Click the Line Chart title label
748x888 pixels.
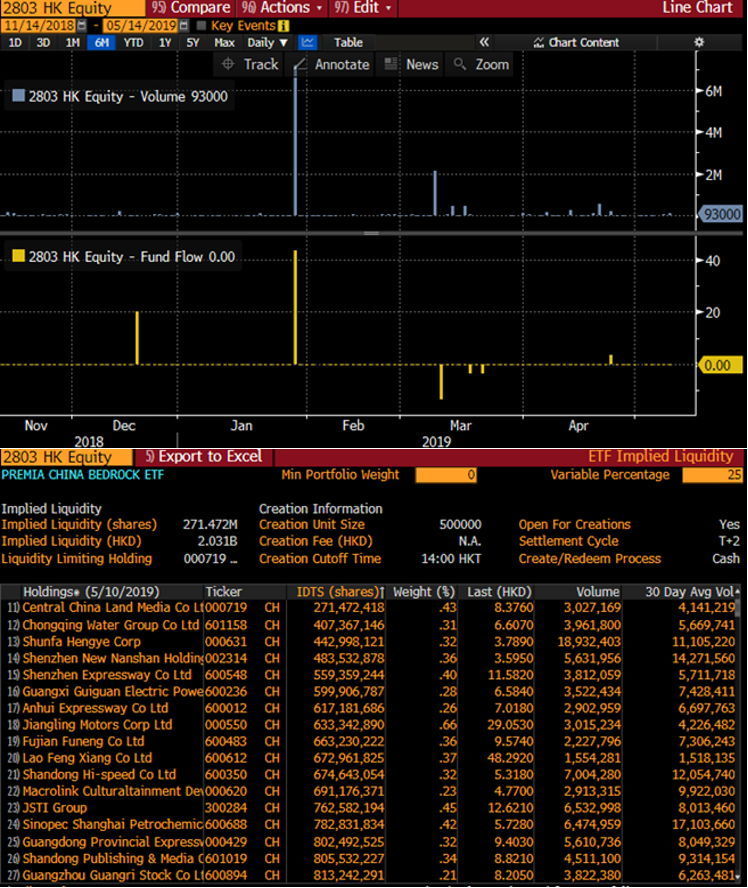[x=698, y=8]
